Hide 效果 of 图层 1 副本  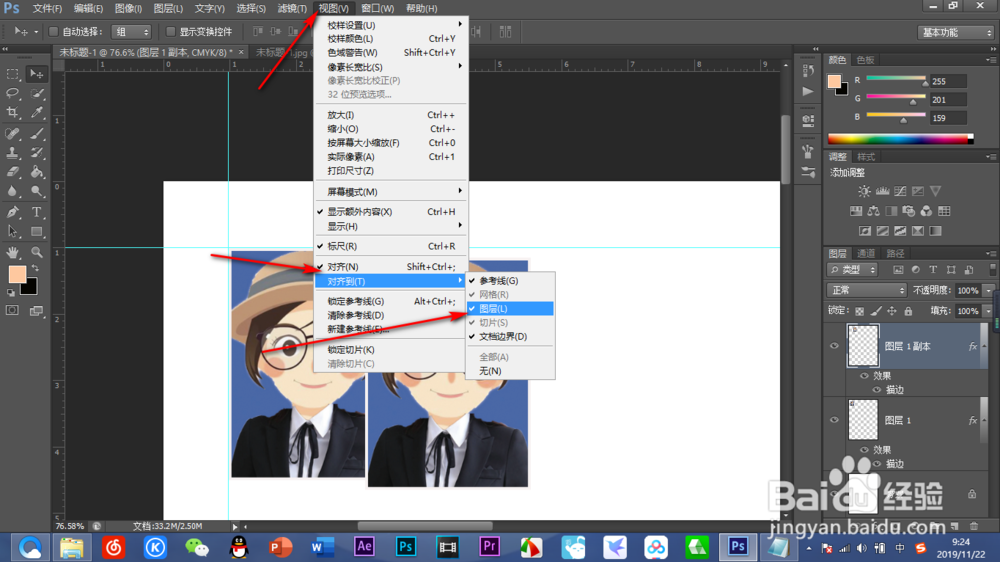tap(864, 376)
